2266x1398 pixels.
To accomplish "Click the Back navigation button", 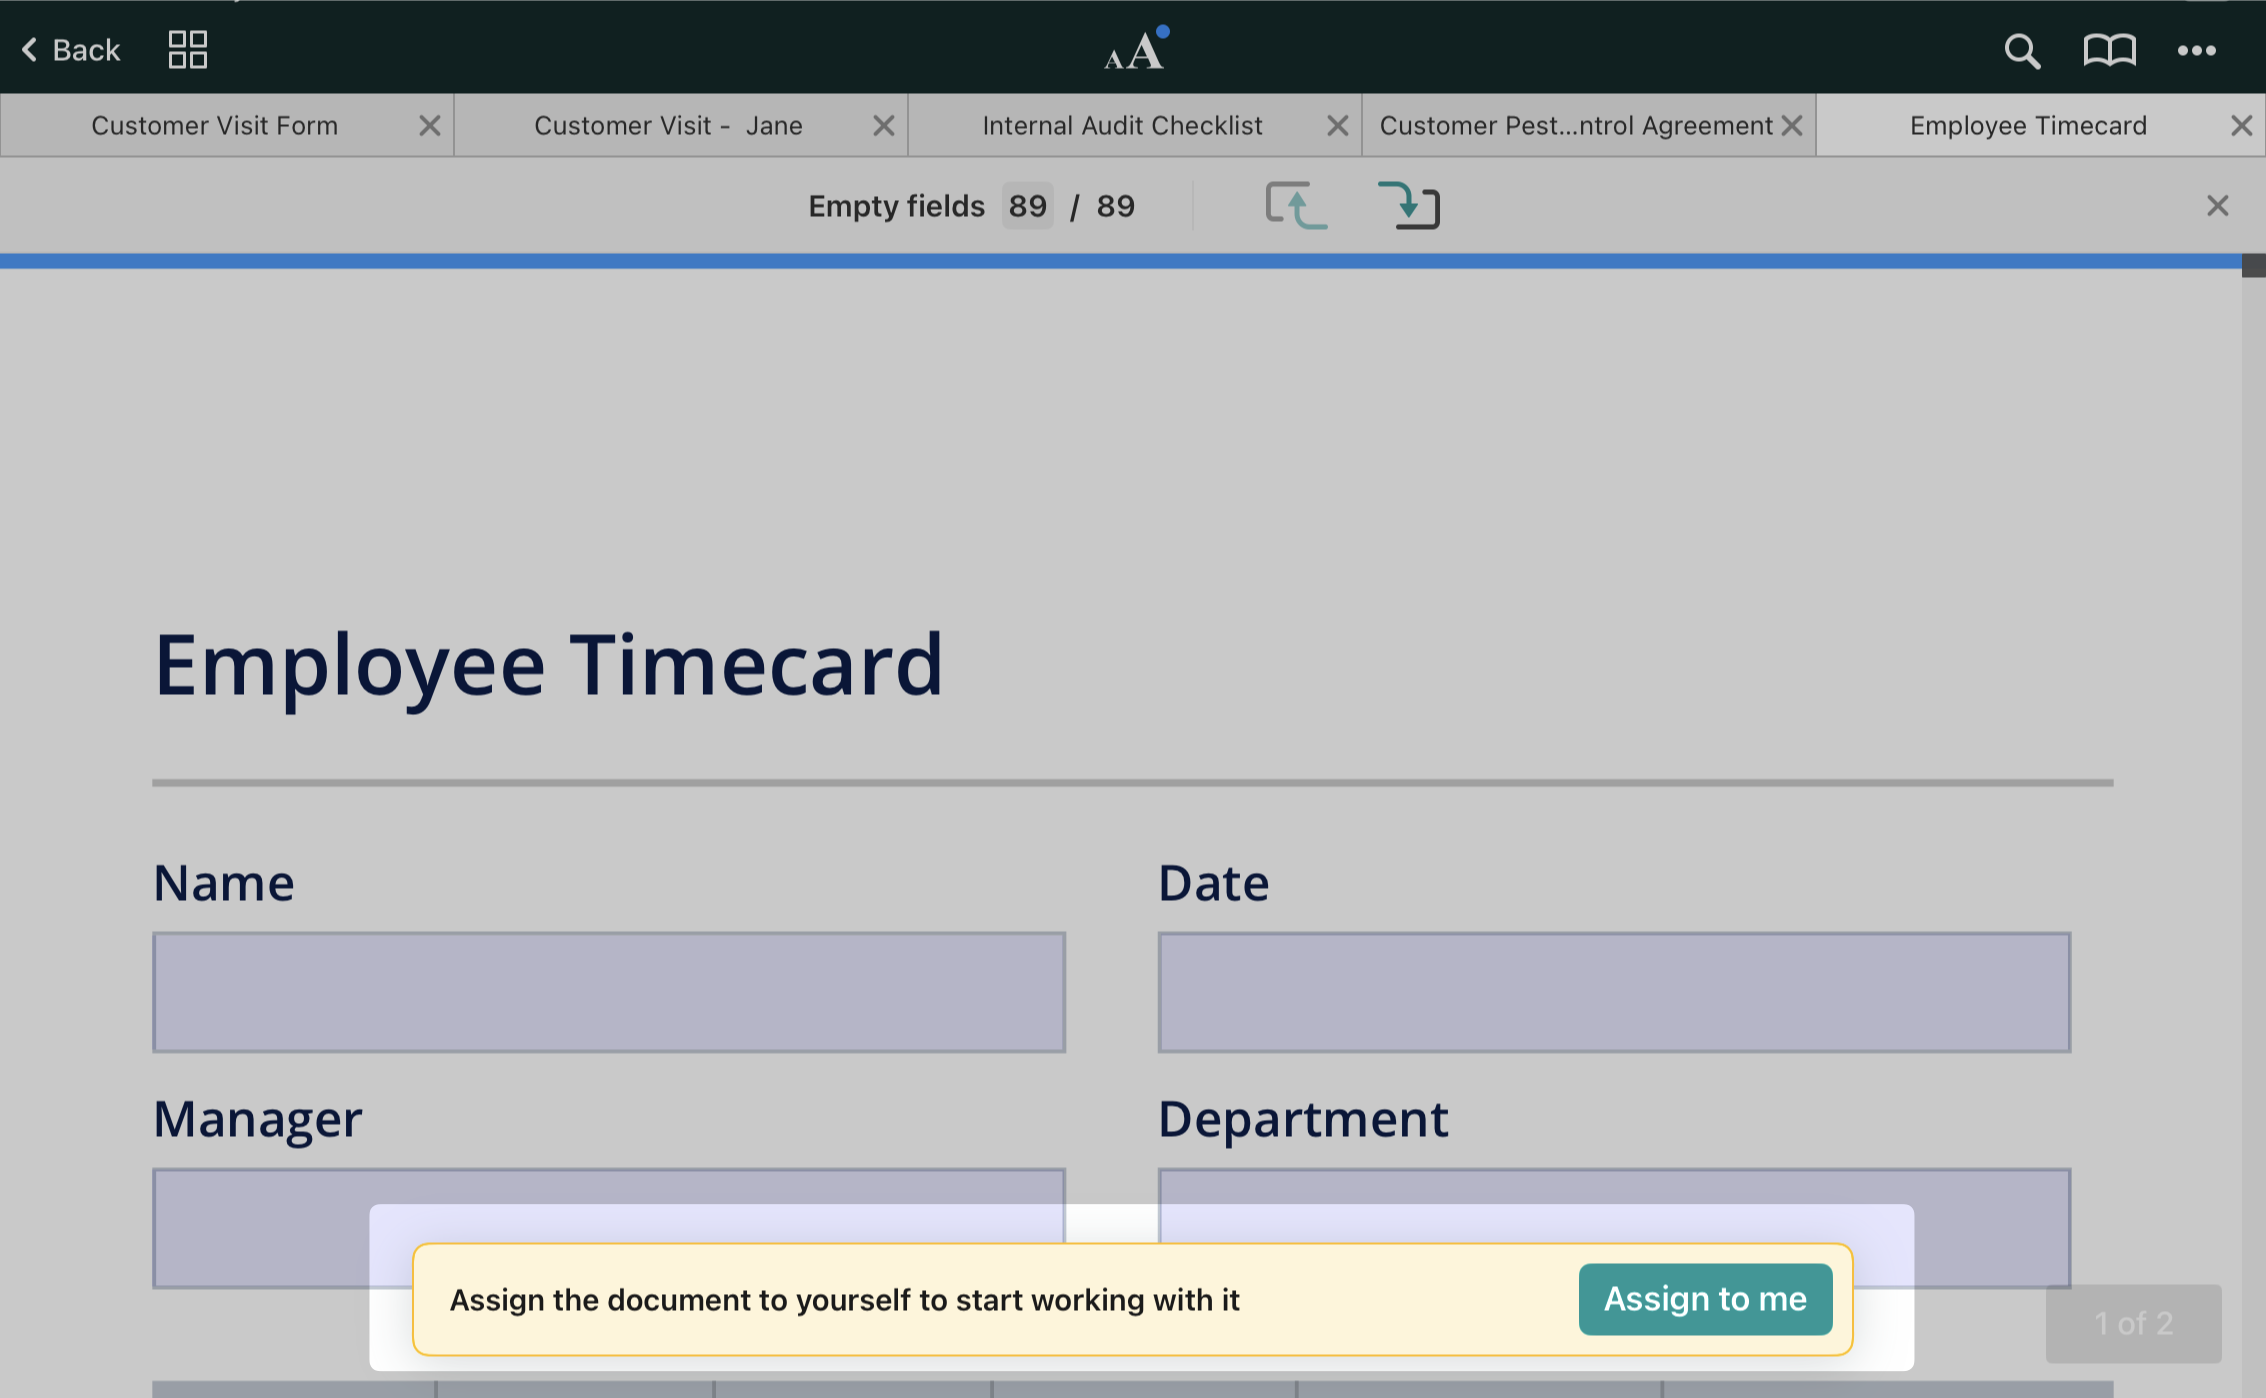I will click(71, 50).
